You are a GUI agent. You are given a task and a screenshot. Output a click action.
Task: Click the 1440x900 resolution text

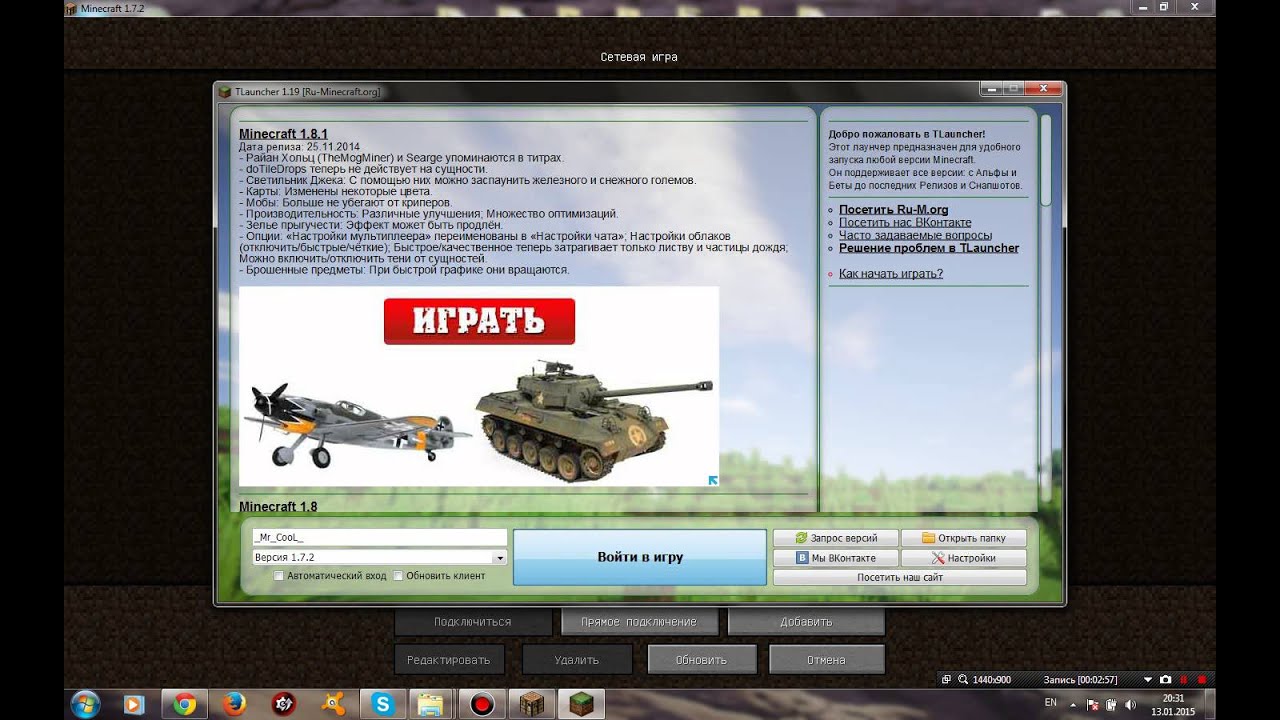pos(992,680)
